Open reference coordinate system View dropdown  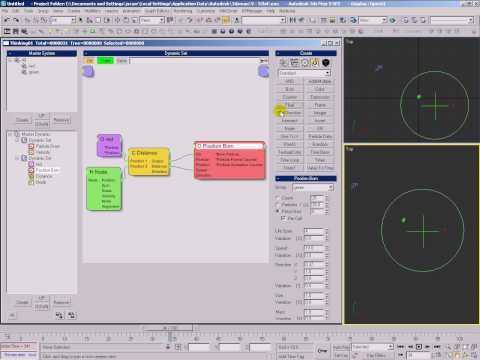(x=152, y=20)
